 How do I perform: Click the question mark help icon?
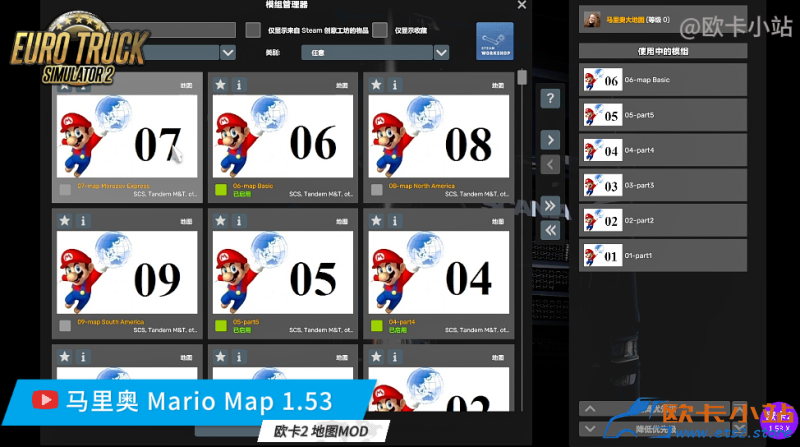coord(550,98)
